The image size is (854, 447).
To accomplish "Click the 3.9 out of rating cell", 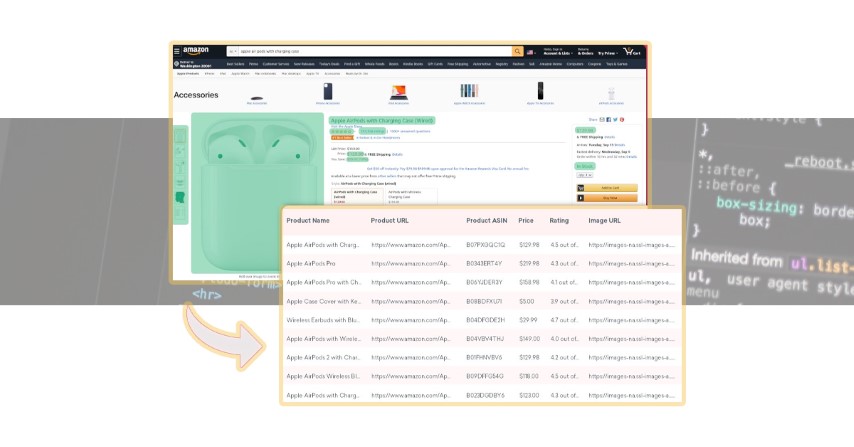I will (564, 301).
